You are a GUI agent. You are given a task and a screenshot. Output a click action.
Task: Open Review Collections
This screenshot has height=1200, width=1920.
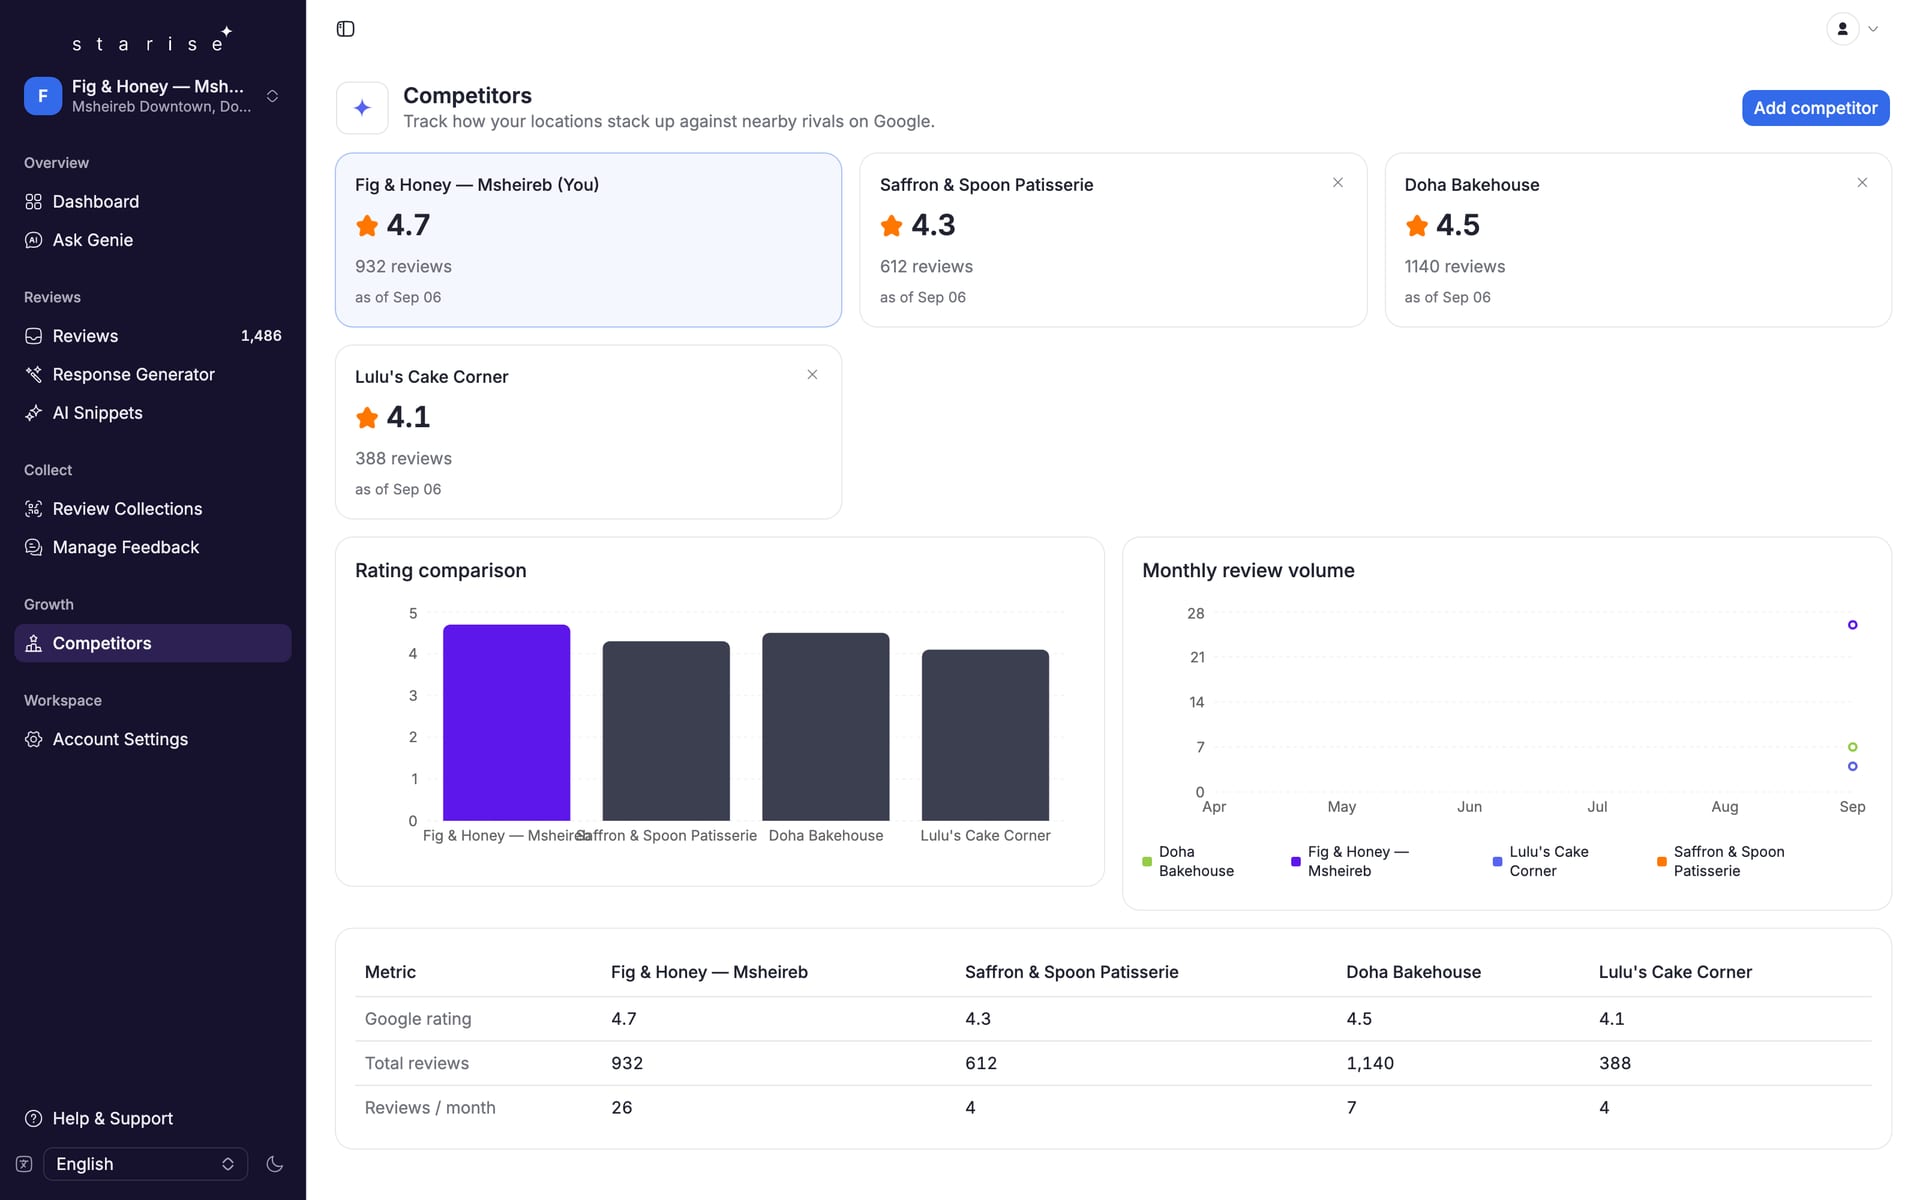pyautogui.click(x=153, y=509)
